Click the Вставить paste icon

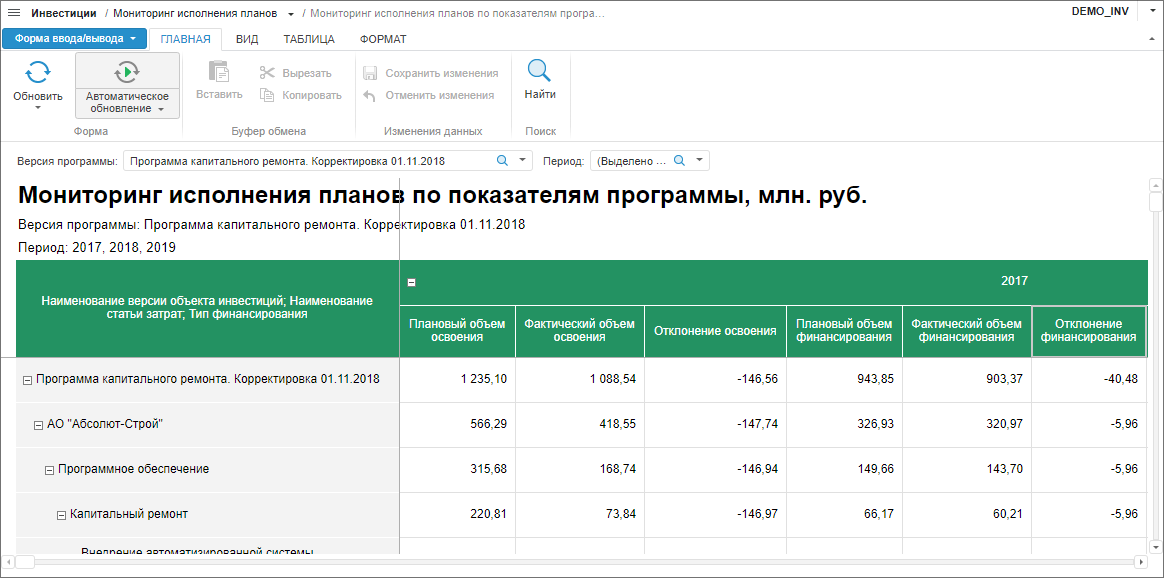click(x=219, y=72)
